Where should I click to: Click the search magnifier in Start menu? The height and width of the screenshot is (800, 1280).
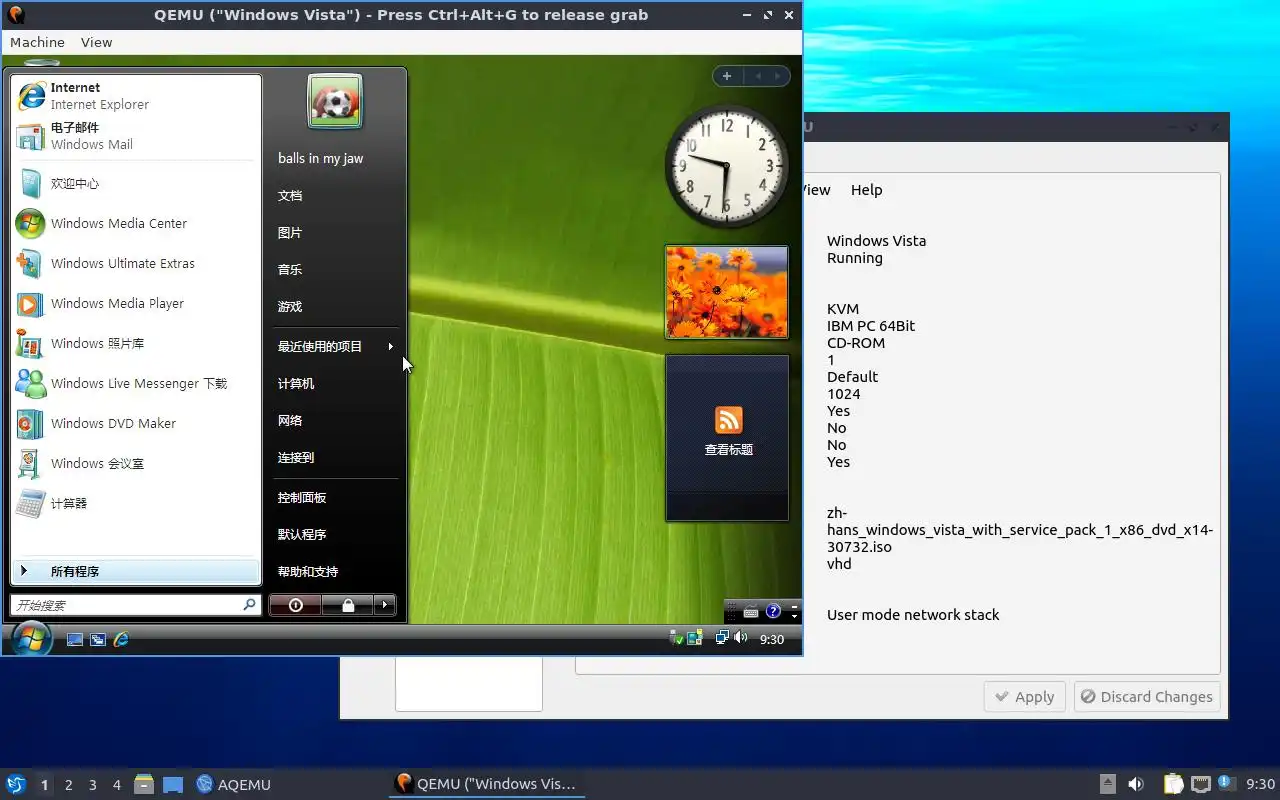pos(249,605)
